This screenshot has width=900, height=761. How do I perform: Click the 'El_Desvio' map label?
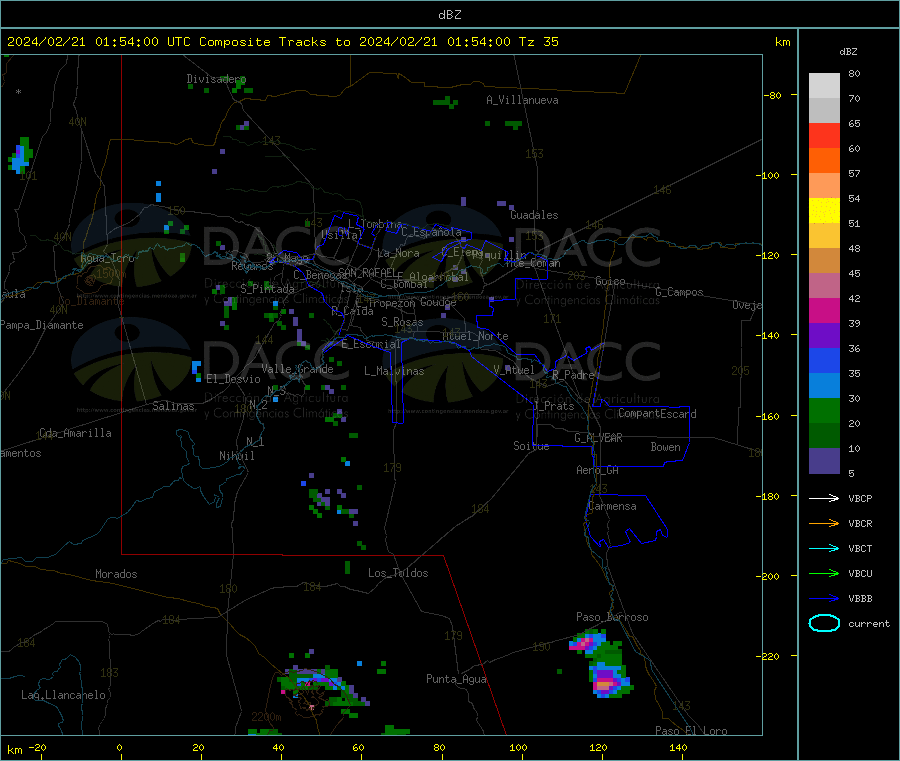[234, 379]
